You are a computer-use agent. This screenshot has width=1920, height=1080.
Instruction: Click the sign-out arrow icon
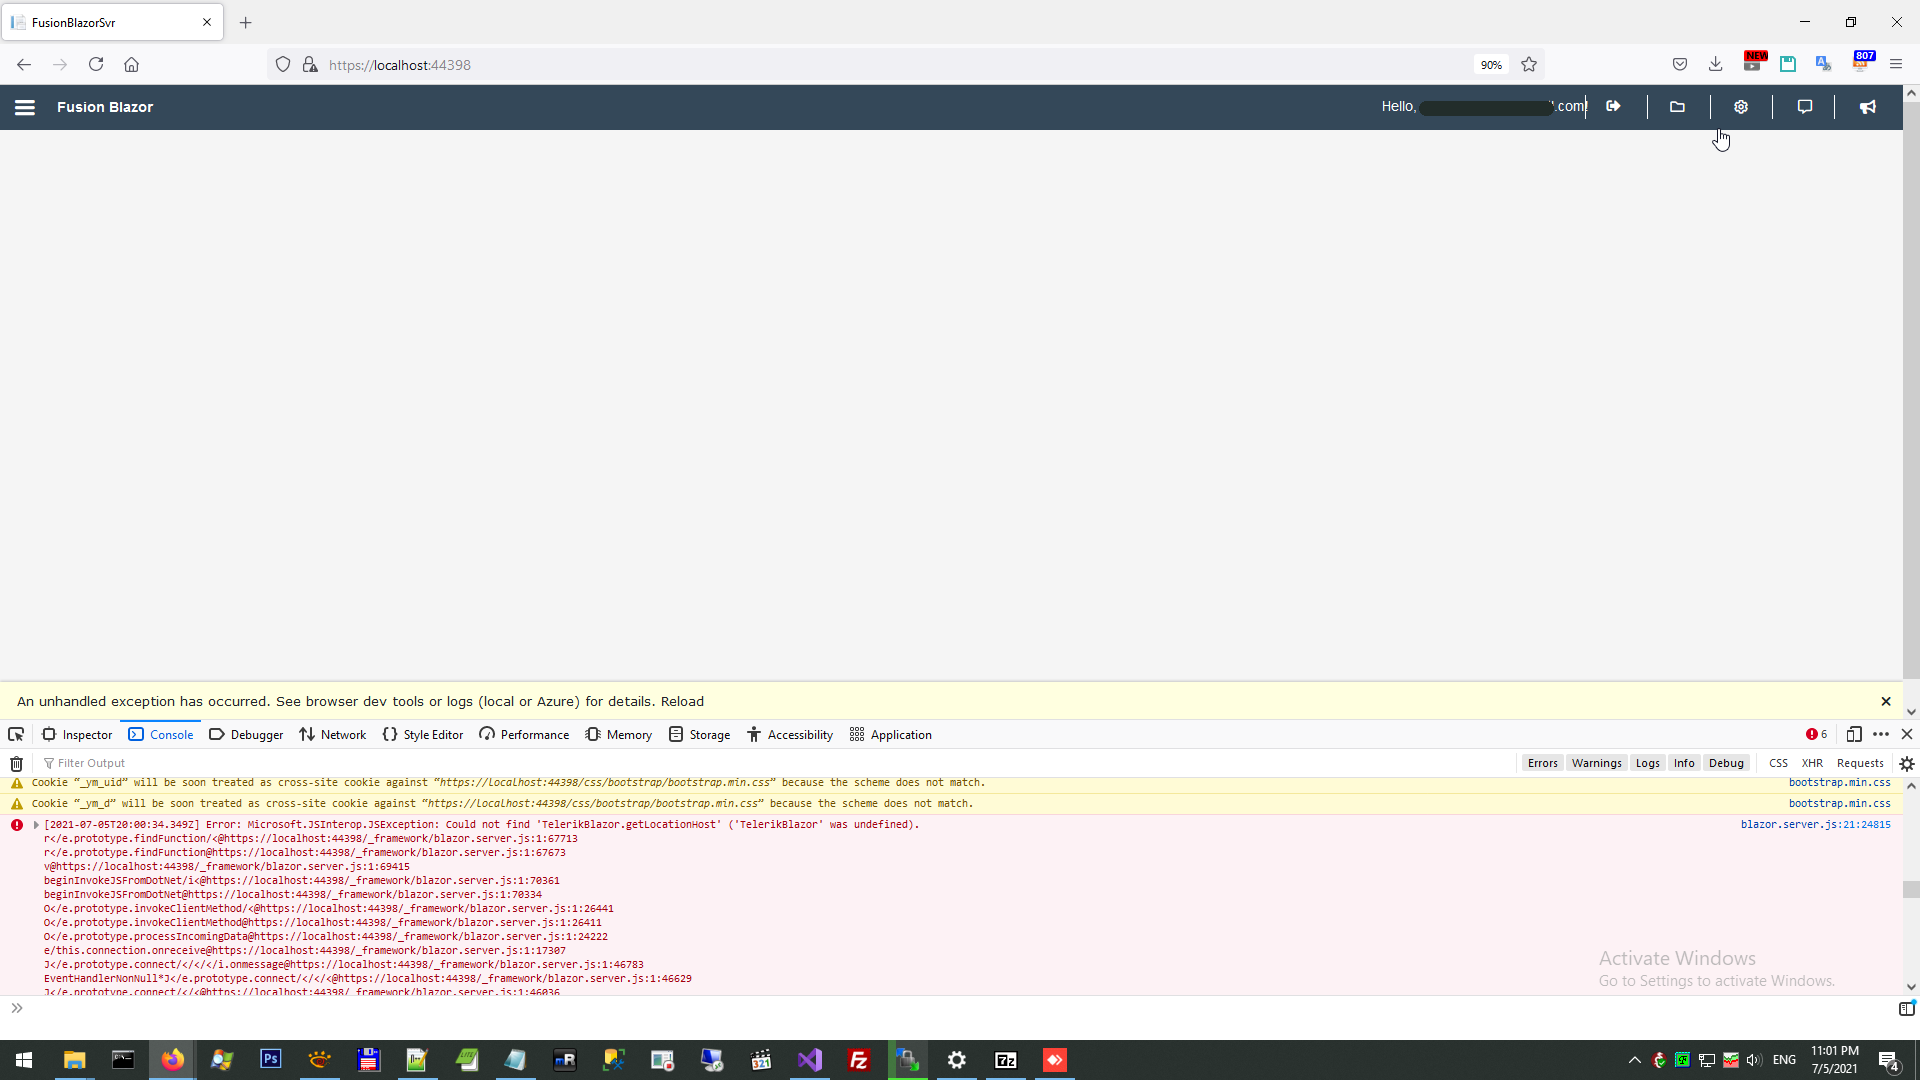[1613, 107]
